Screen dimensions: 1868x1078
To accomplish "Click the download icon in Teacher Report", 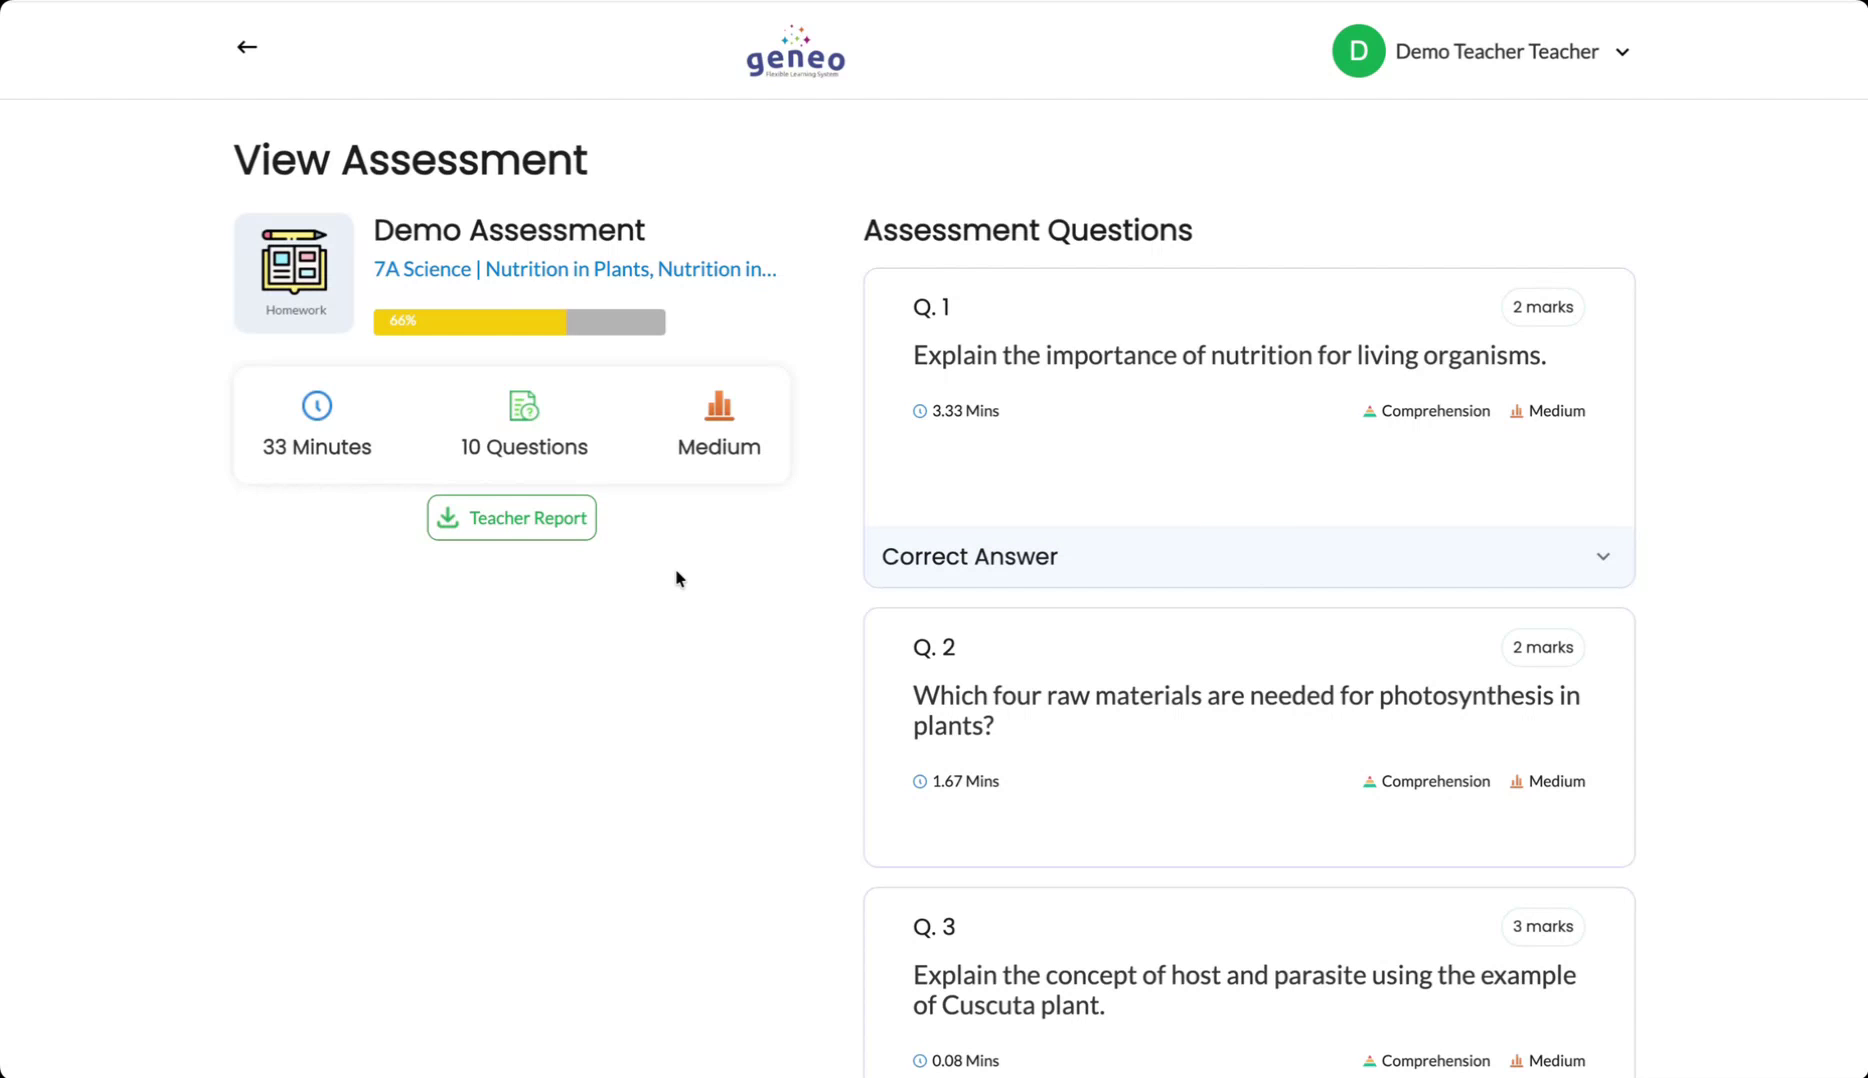I will [x=448, y=518].
